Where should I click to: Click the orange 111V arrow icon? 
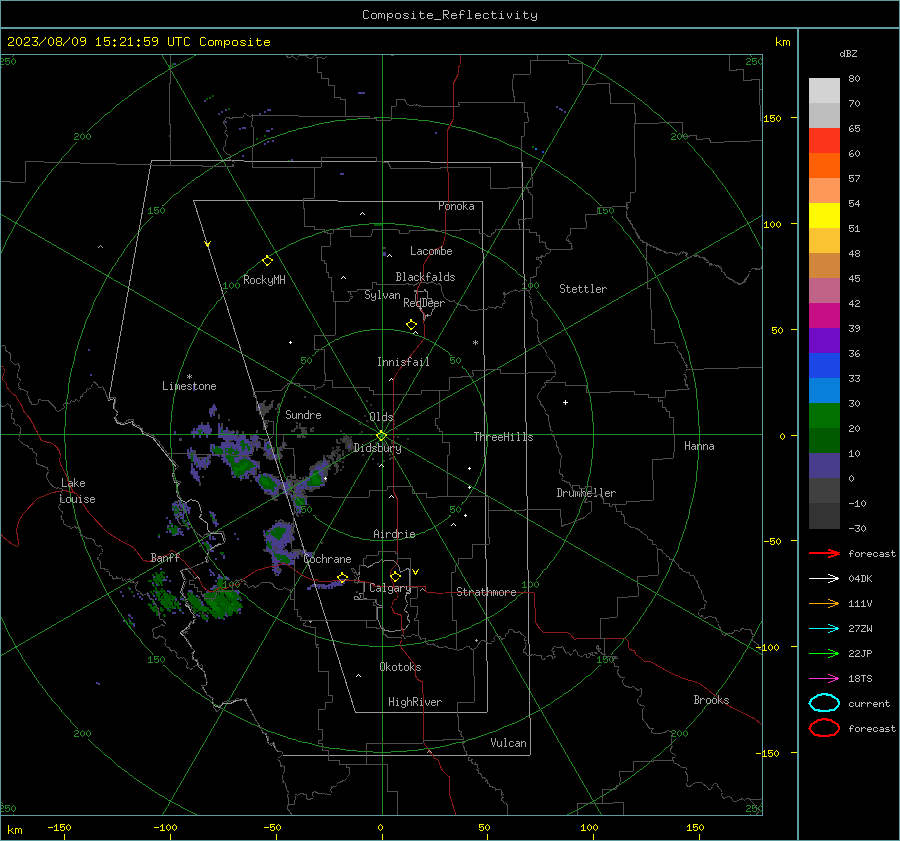coord(824,603)
